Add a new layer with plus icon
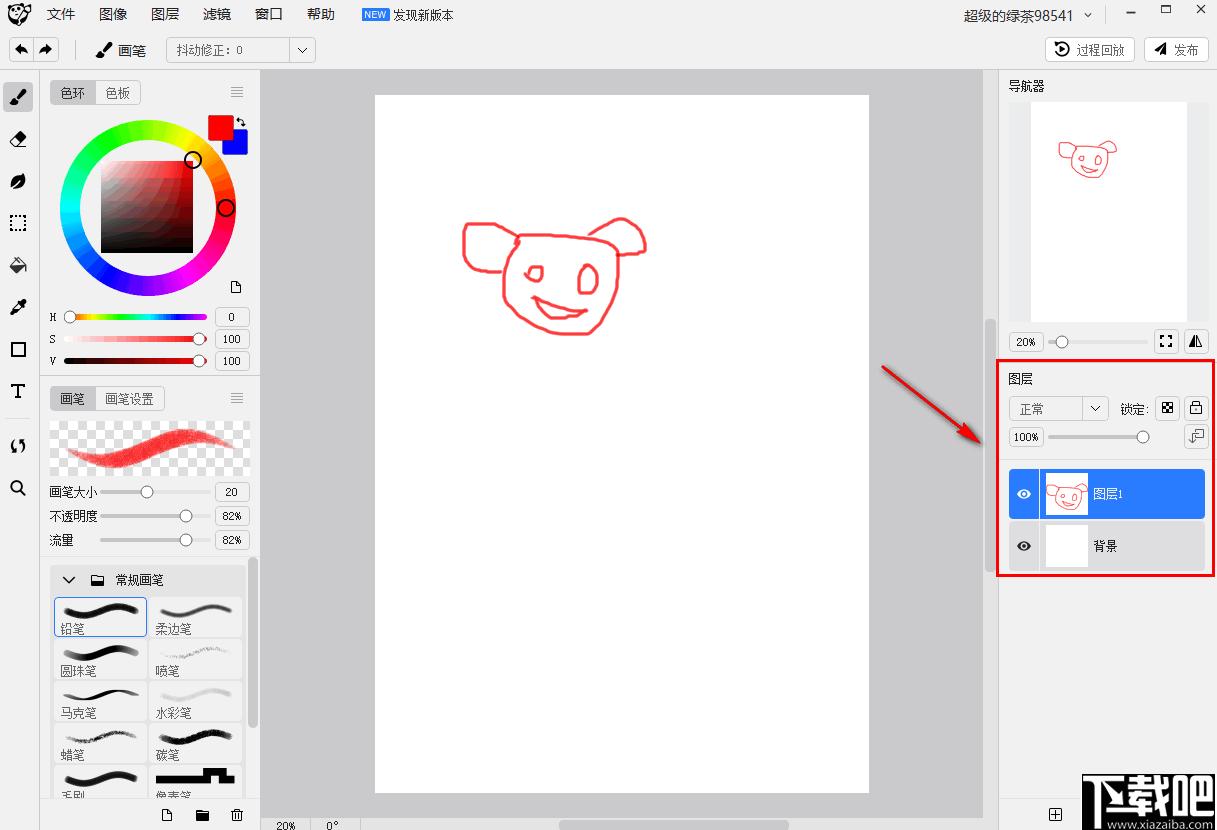Screen dimensions: 1217x830 [x=1055, y=815]
